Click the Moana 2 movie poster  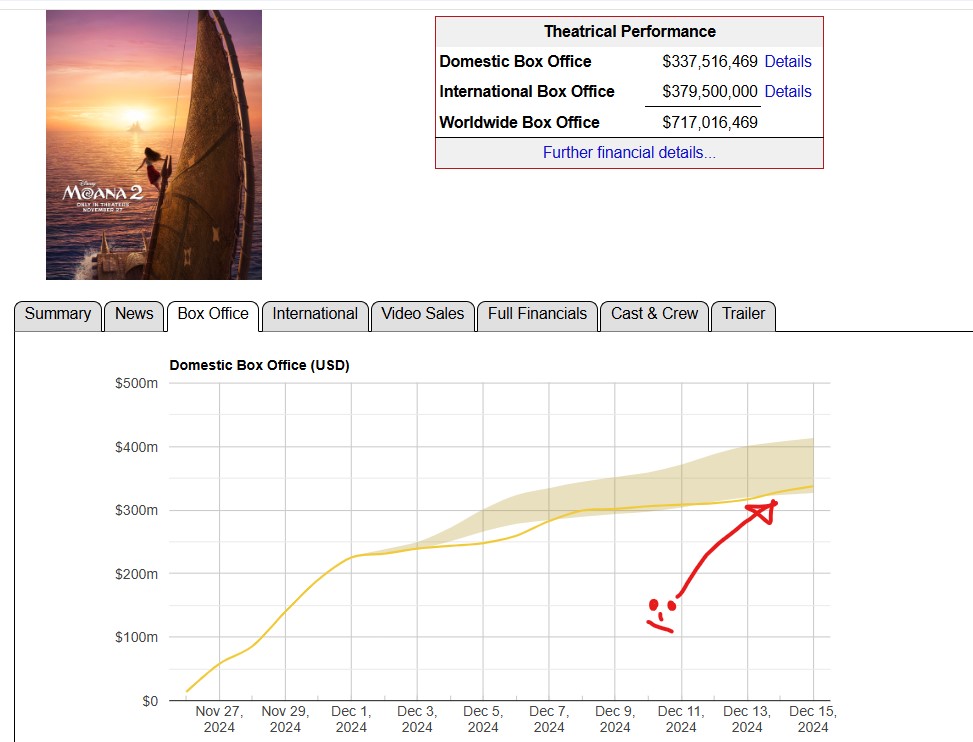tap(154, 145)
